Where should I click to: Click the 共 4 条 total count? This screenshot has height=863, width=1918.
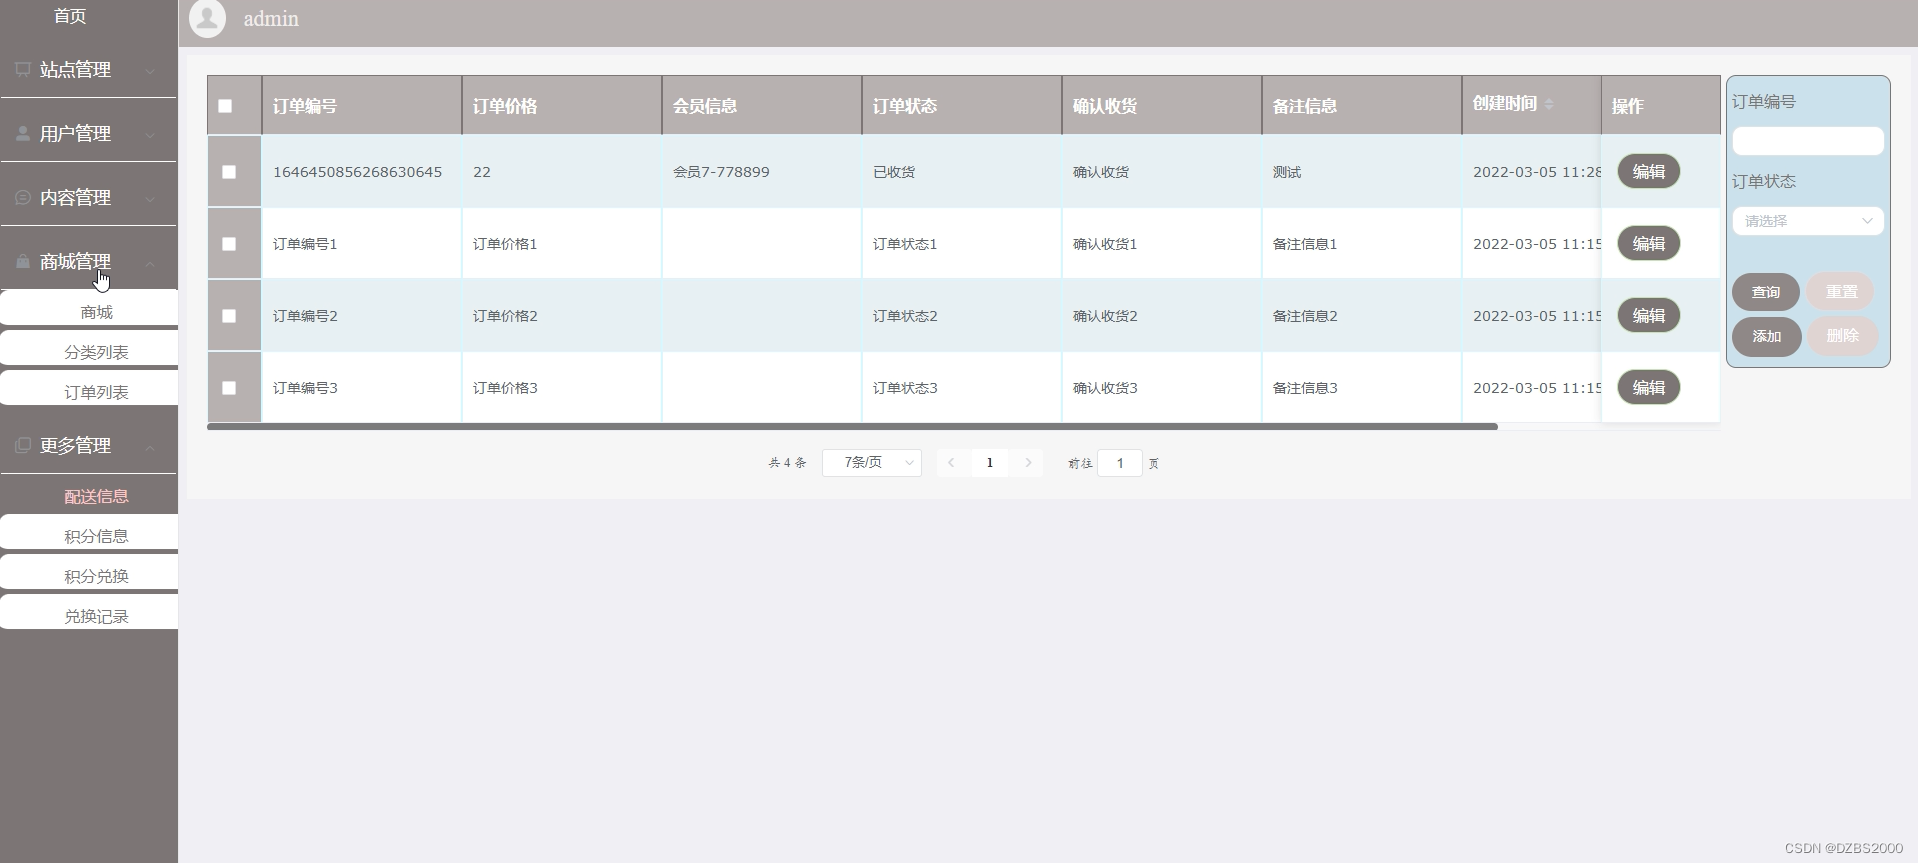(787, 463)
